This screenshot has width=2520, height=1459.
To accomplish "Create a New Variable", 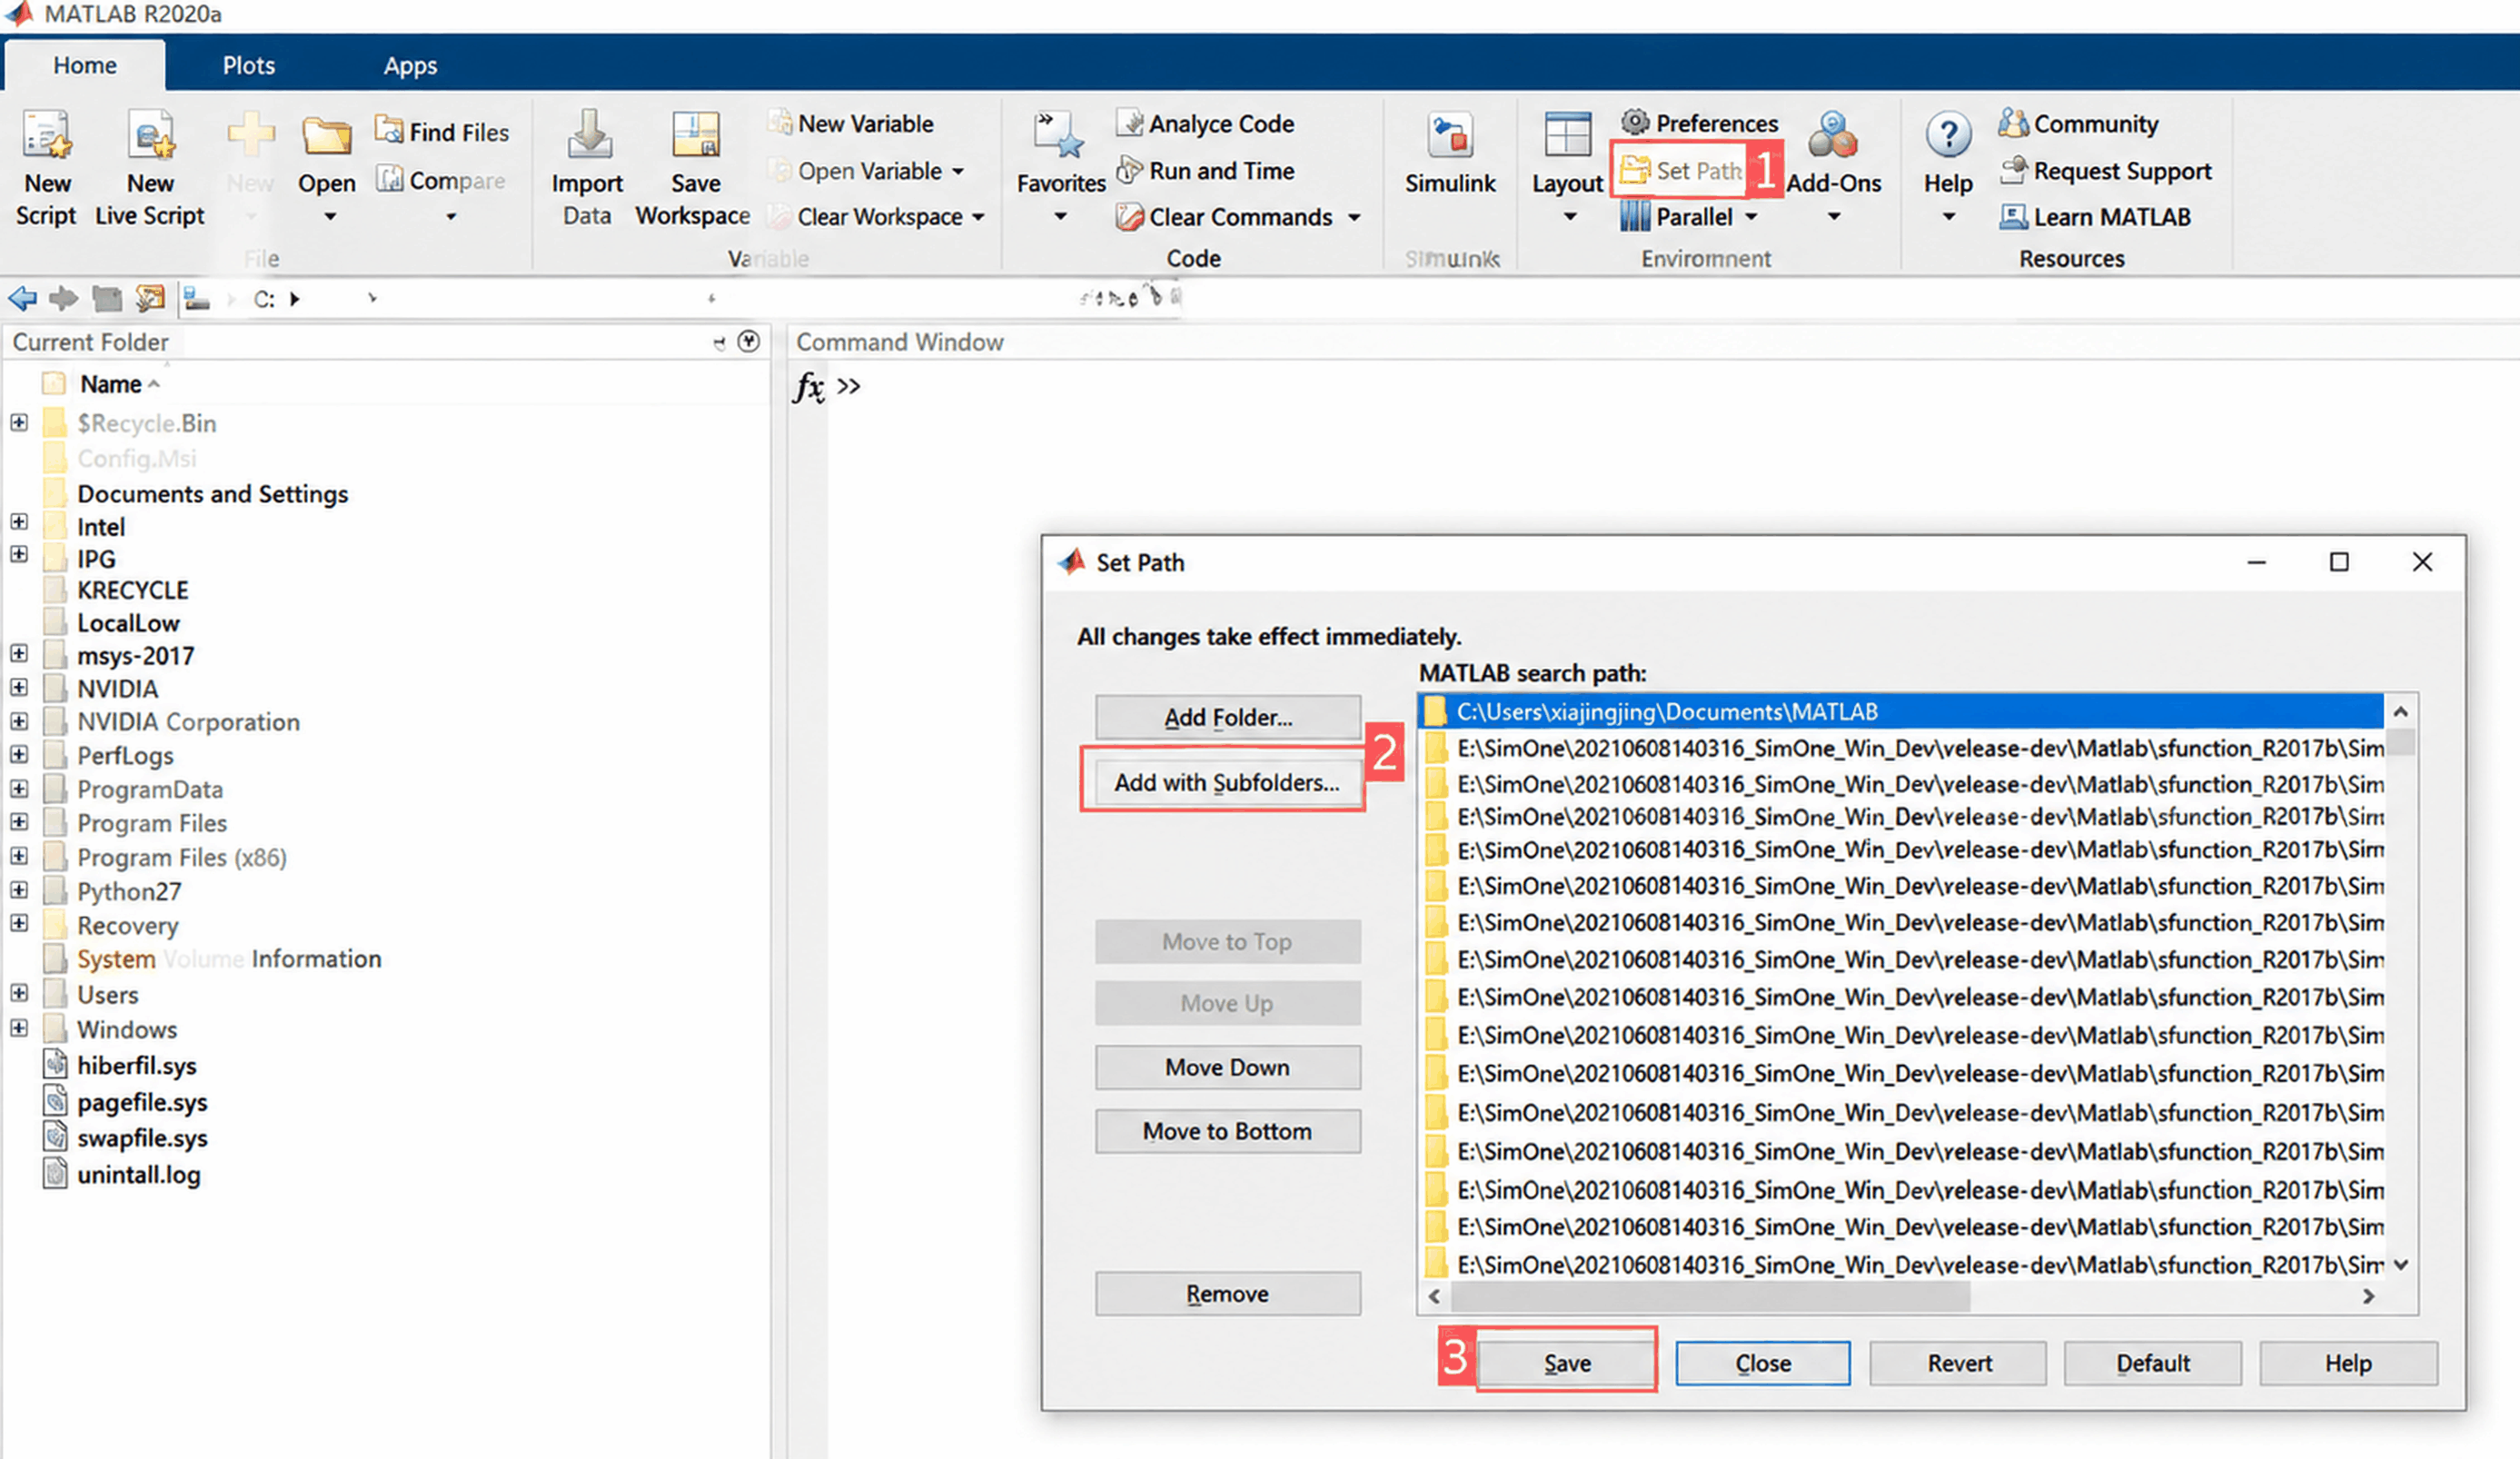I will [852, 123].
